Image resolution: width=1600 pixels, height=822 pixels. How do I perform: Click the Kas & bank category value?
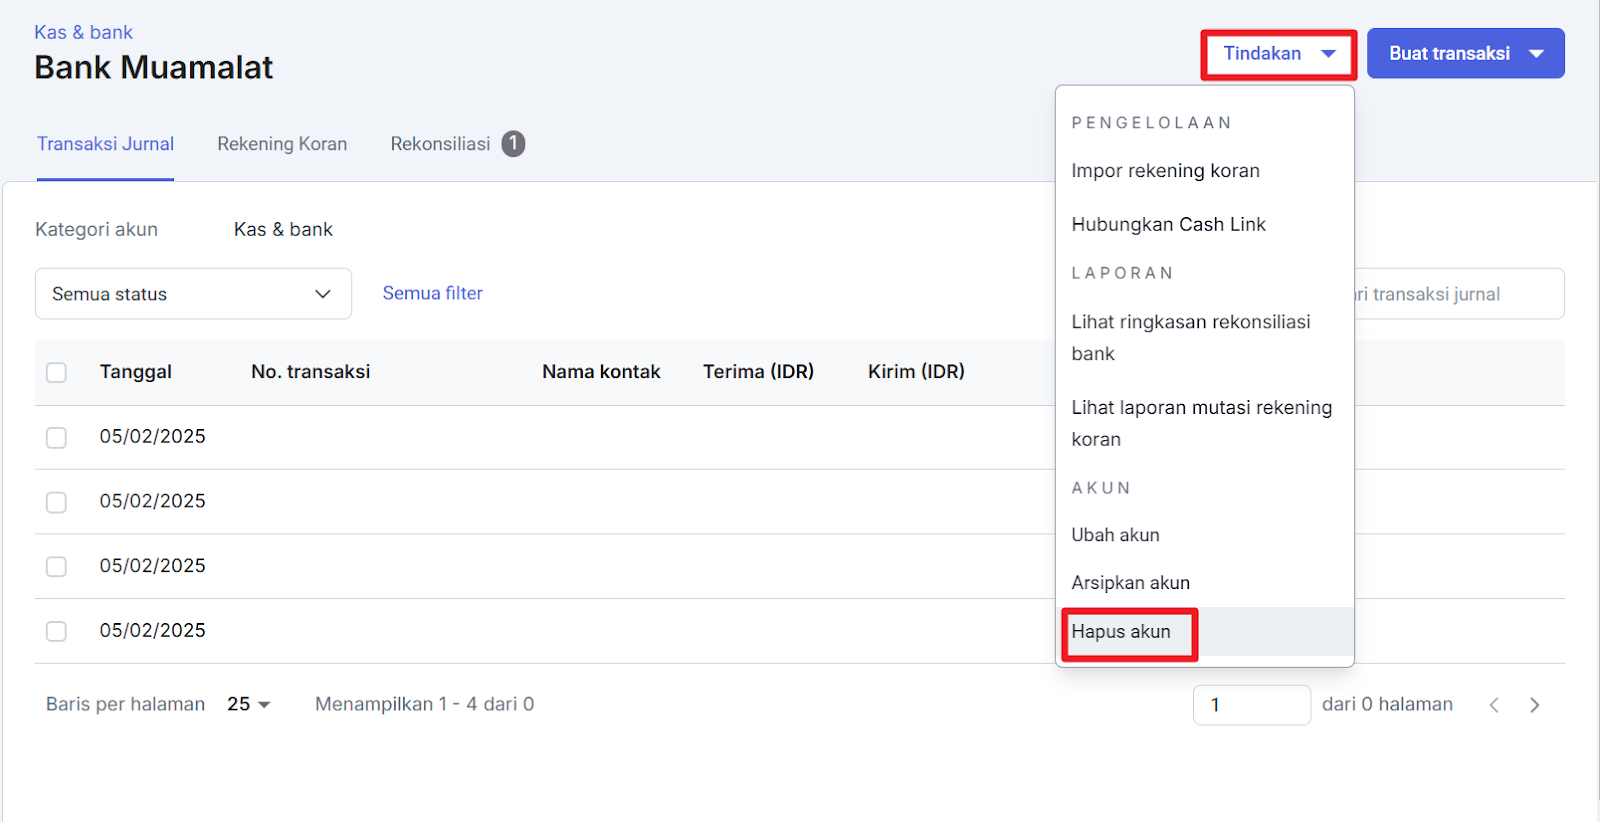(283, 229)
